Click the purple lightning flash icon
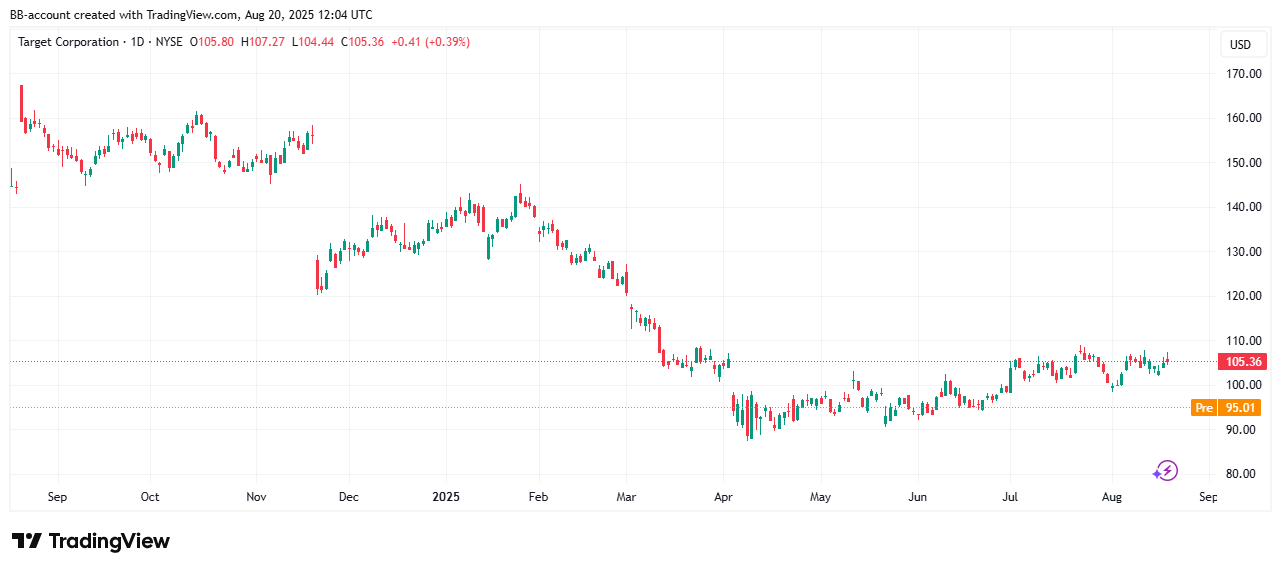Viewport: 1281px width, 571px height. click(1166, 470)
